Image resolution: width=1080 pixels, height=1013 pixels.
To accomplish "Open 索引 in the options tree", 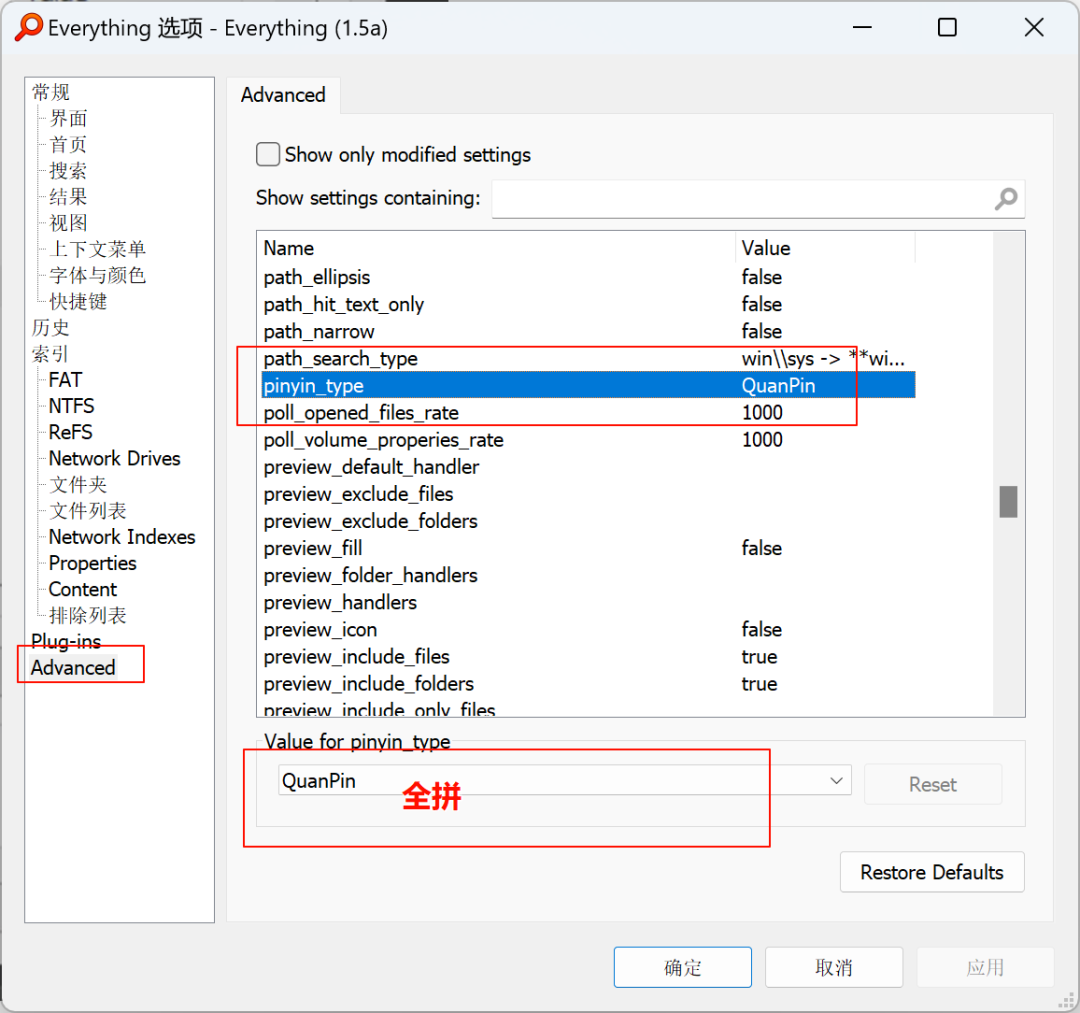I will pyautogui.click(x=51, y=354).
